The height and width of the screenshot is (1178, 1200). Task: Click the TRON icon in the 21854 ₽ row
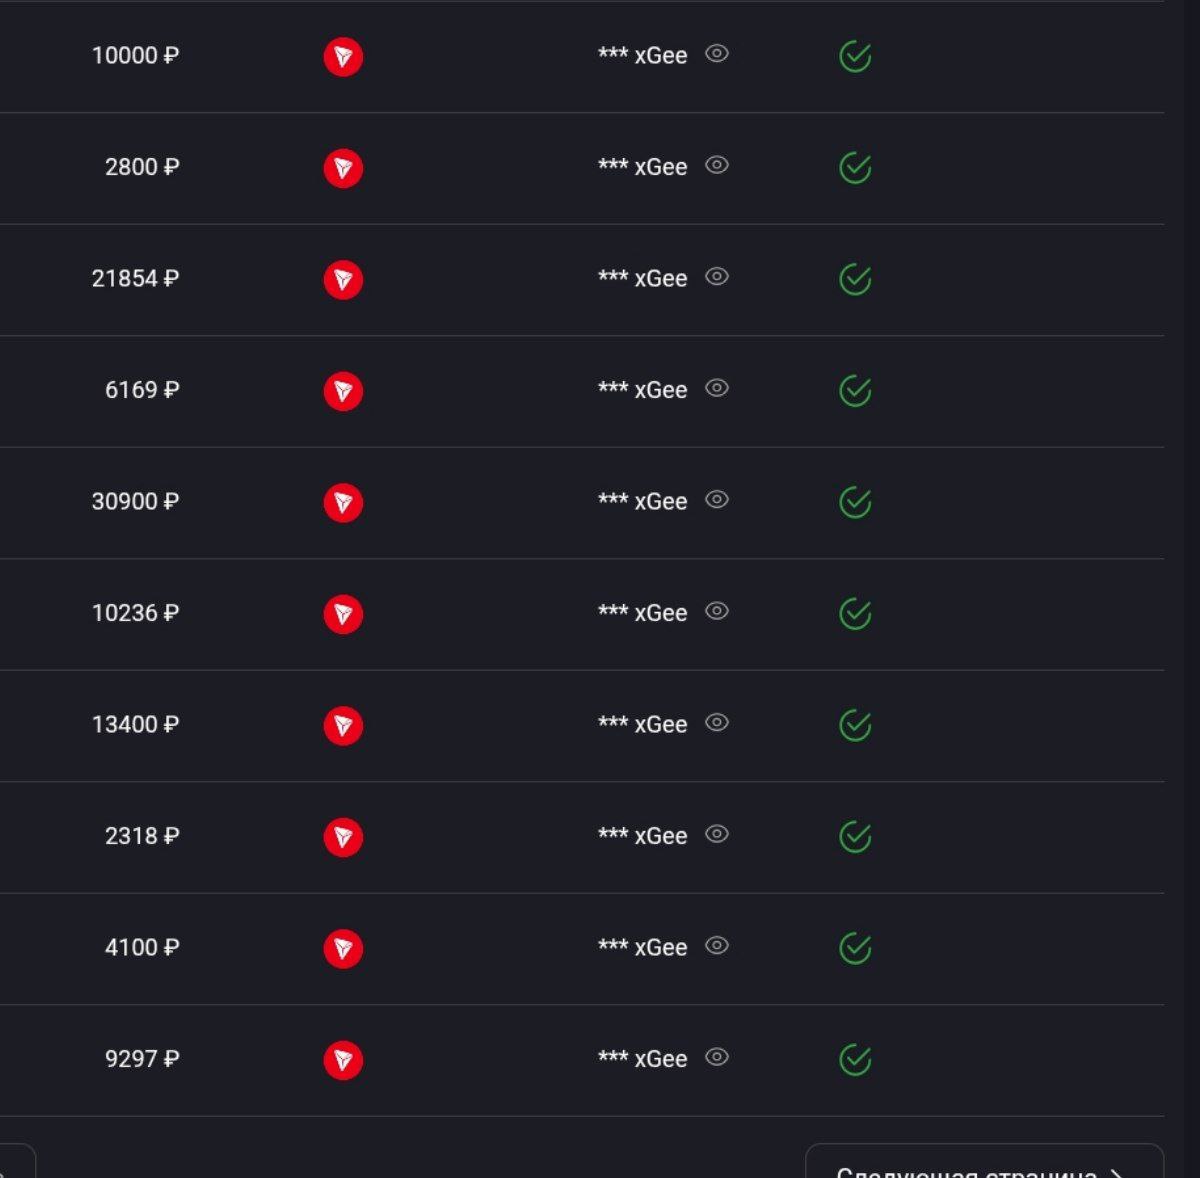point(343,280)
